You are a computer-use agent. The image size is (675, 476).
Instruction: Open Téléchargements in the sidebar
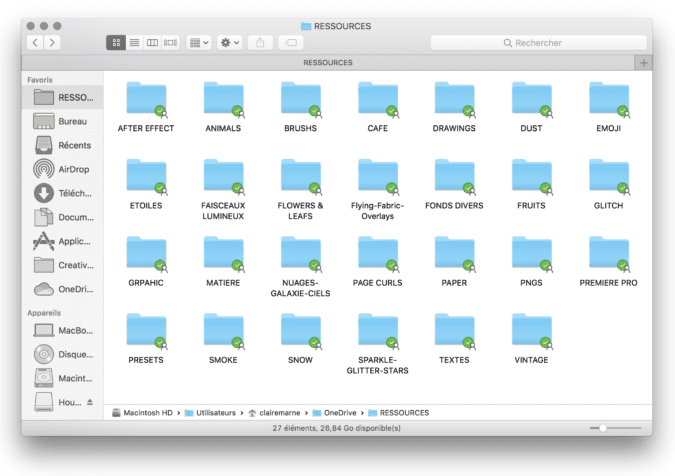point(63,193)
